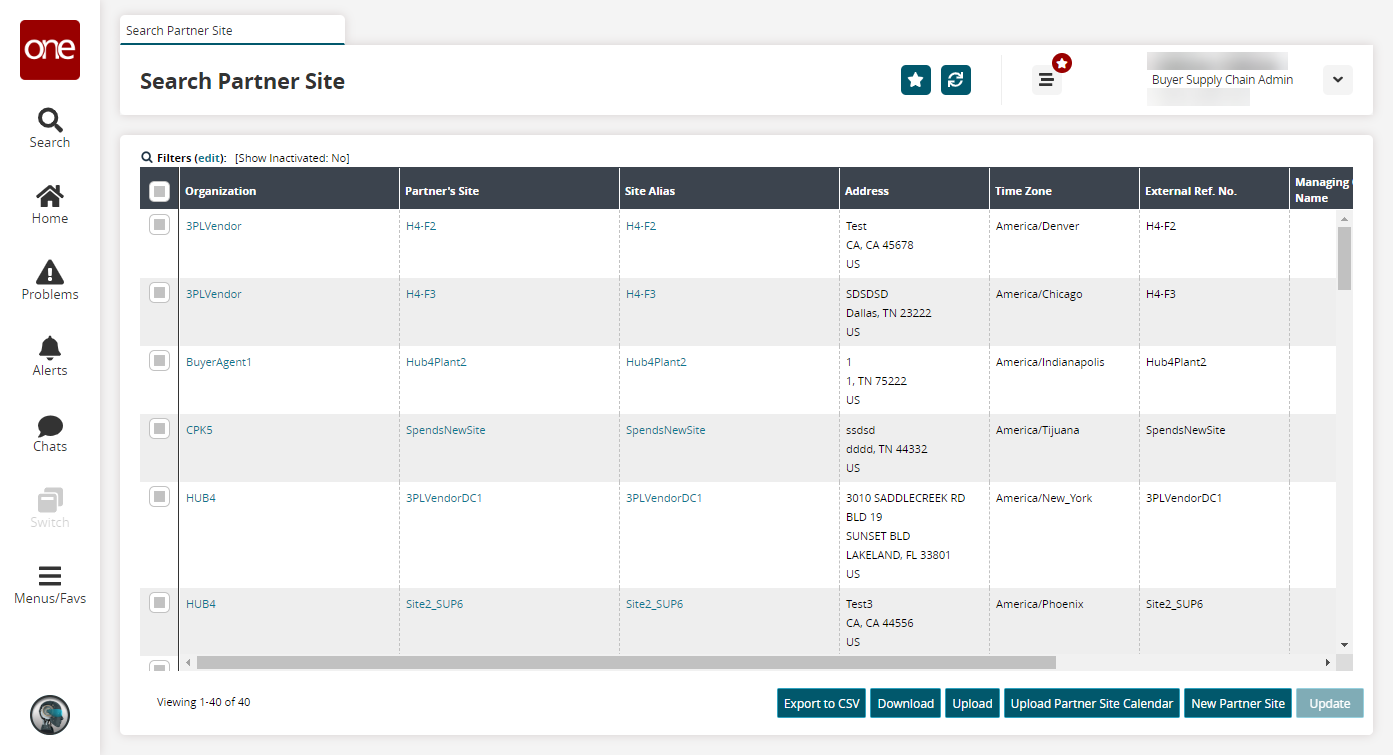Open the Search sidebar icon
The width and height of the screenshot is (1393, 755).
pos(50,128)
